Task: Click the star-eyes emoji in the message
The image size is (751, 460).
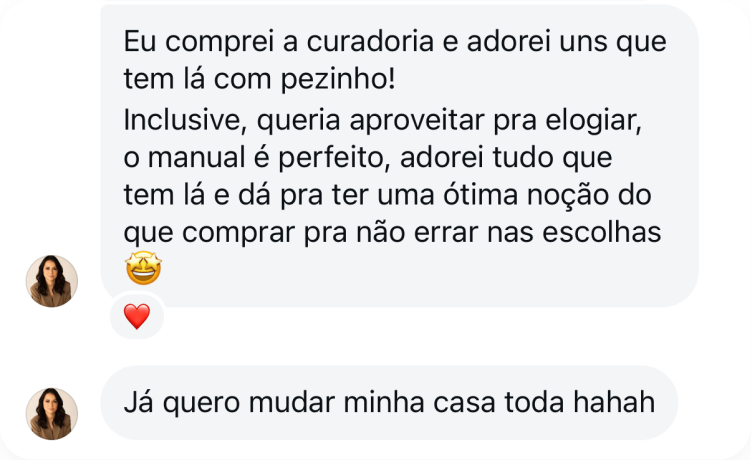Action: [x=143, y=270]
